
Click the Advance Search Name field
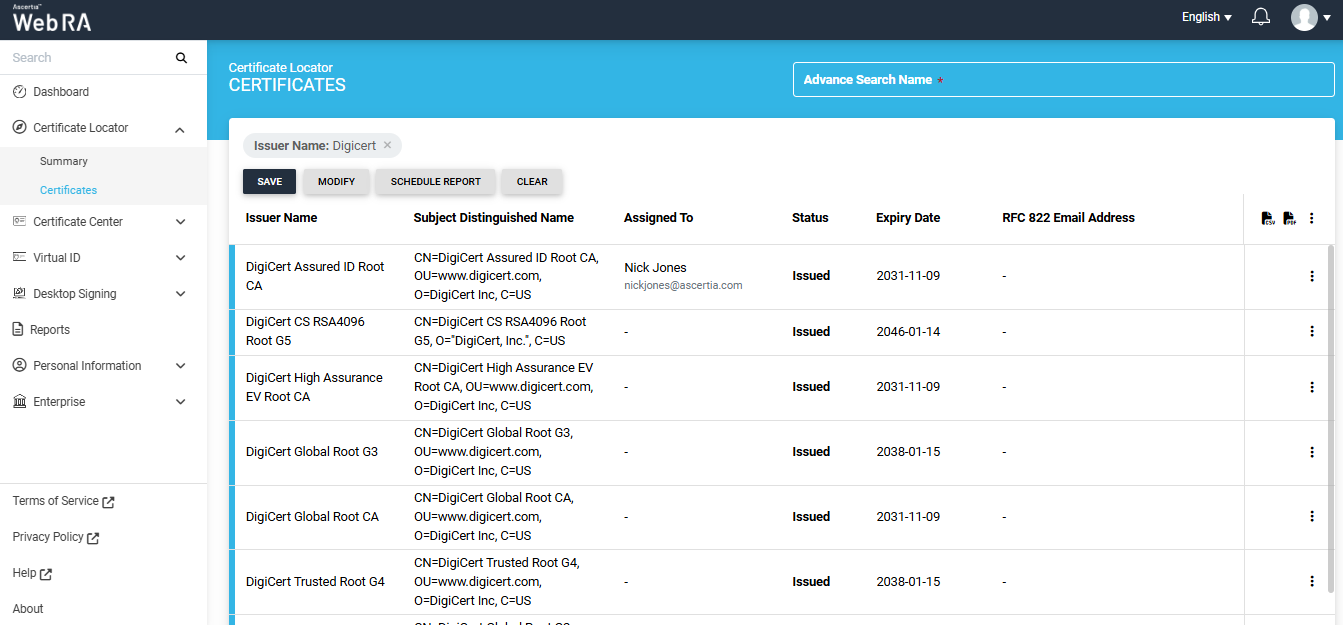tap(1063, 80)
